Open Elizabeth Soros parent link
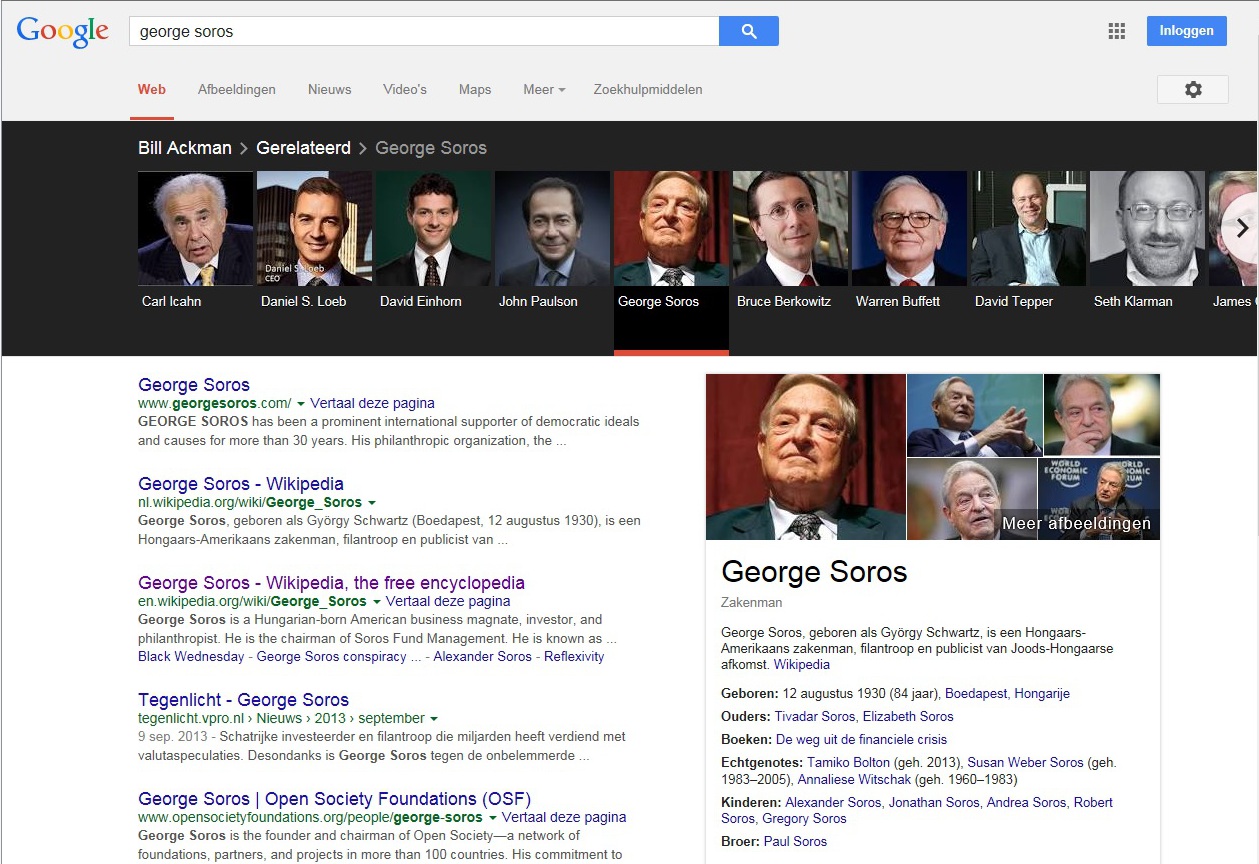The height and width of the screenshot is (864, 1259). (908, 716)
